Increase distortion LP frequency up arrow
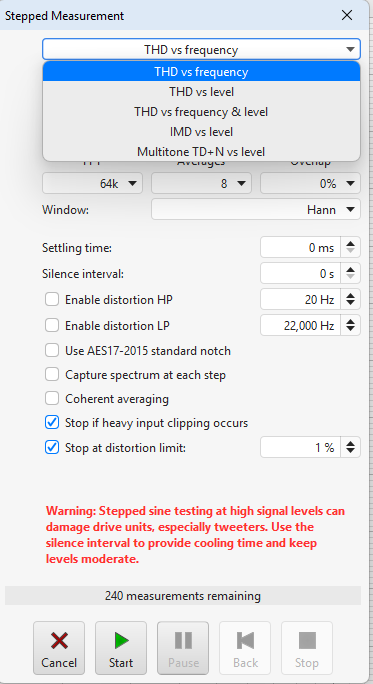The width and height of the screenshot is (373, 684). pos(350,321)
